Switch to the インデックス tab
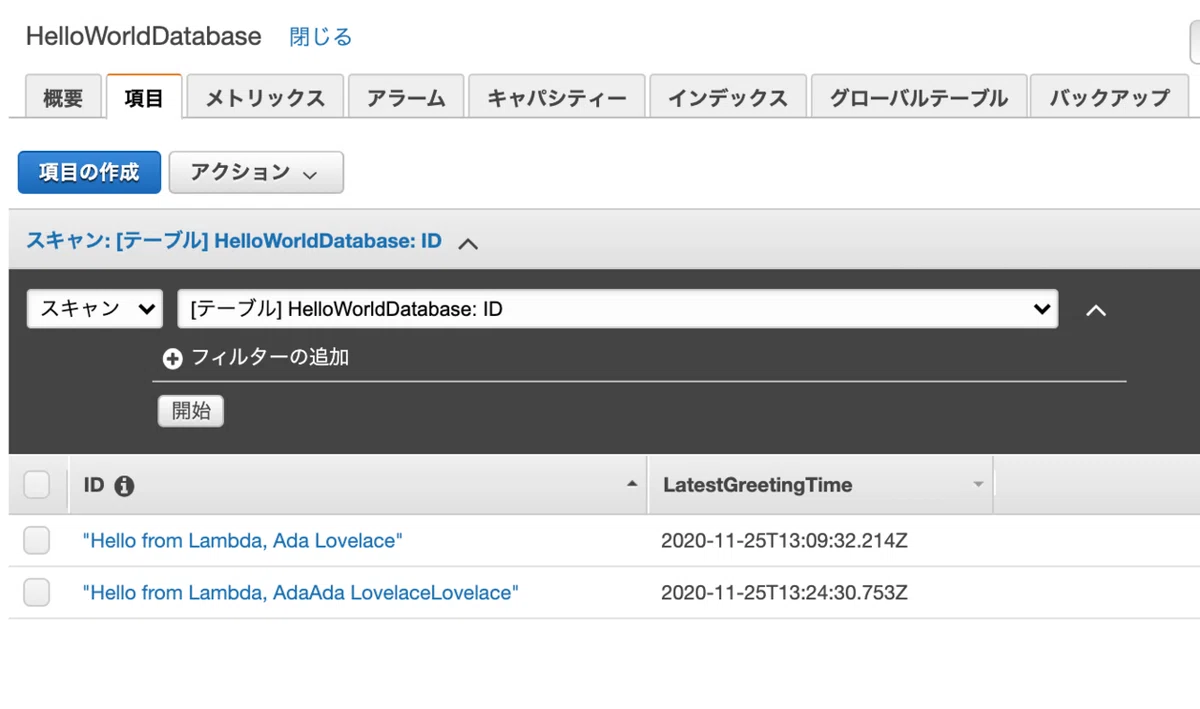This screenshot has width=1200, height=709. (x=727, y=97)
